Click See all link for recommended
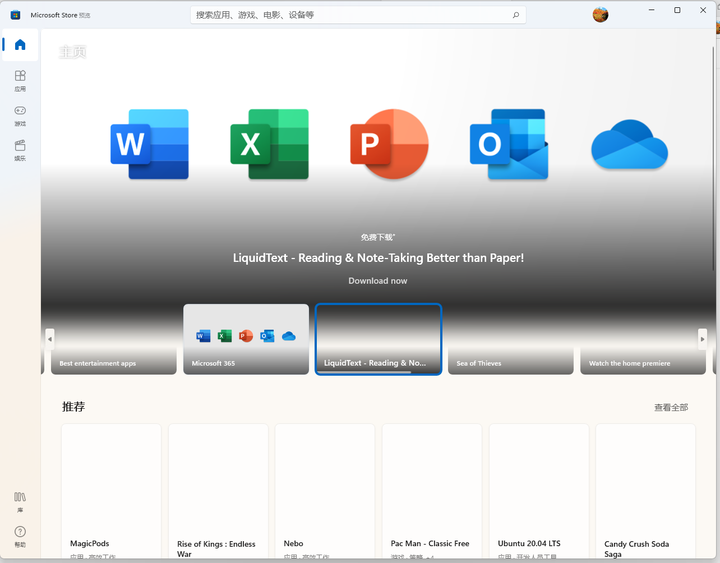 pyautogui.click(x=671, y=407)
